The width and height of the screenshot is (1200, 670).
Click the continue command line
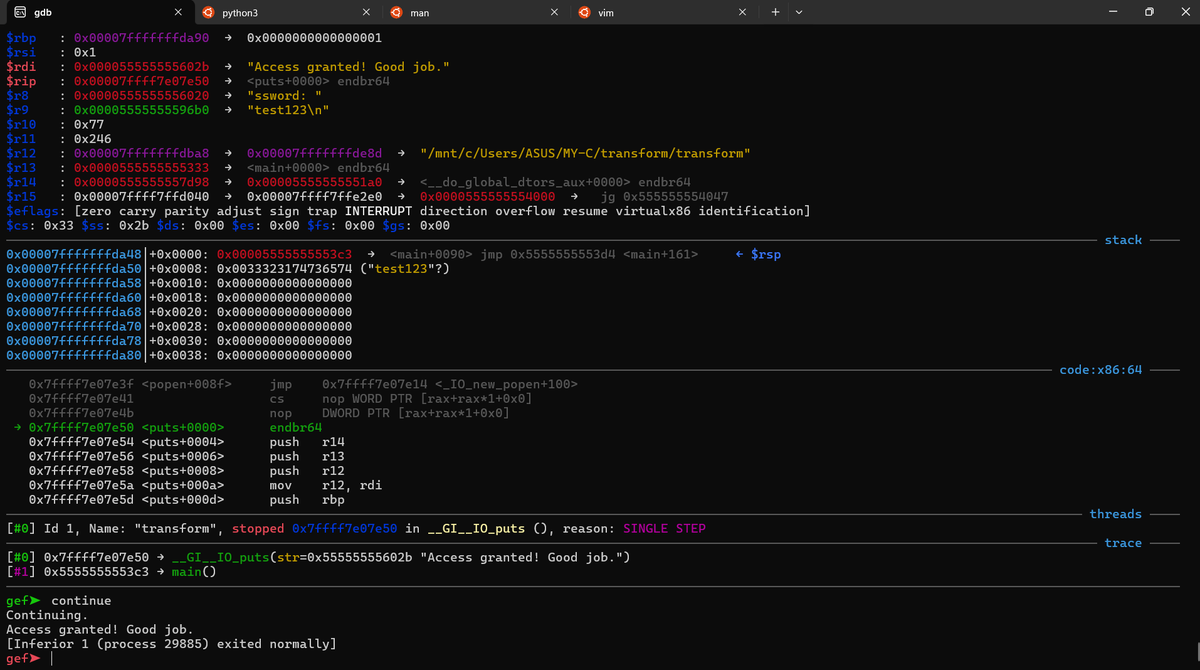[x=59, y=601]
